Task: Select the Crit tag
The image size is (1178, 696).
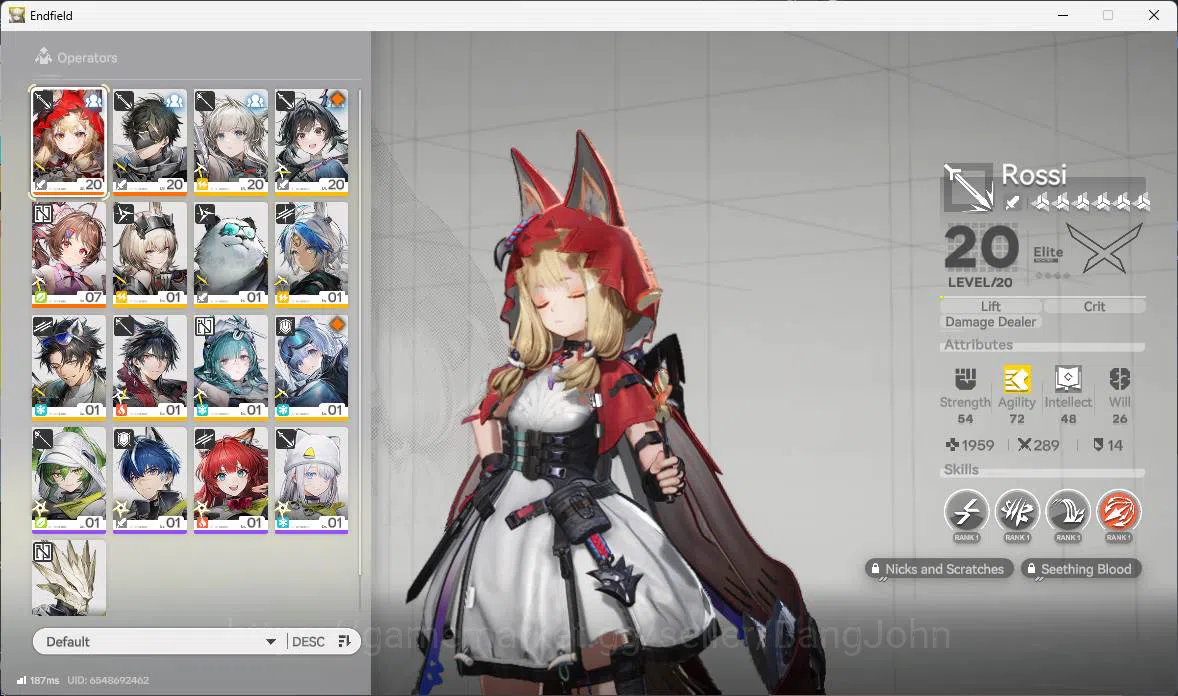Action: click(1095, 306)
